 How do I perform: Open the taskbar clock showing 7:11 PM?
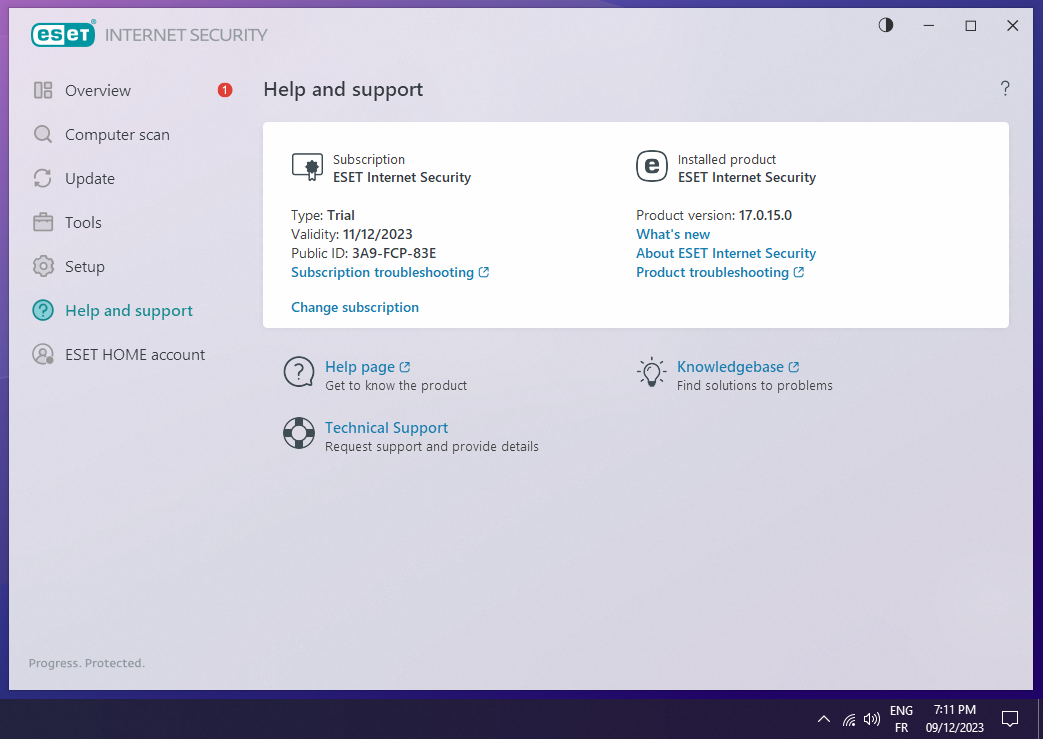tap(955, 719)
